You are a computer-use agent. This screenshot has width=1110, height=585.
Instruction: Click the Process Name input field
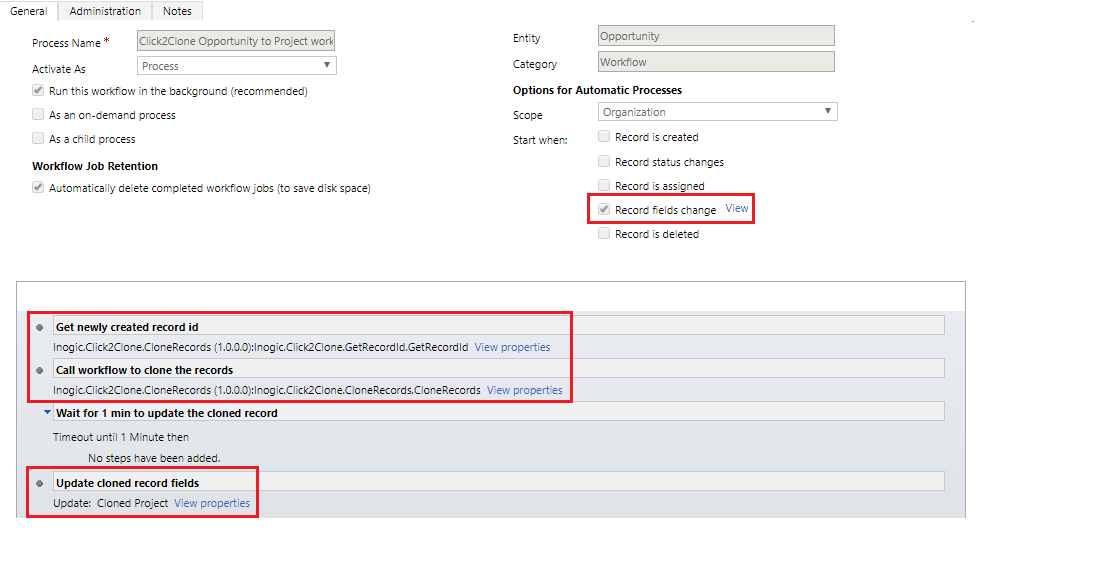point(236,41)
